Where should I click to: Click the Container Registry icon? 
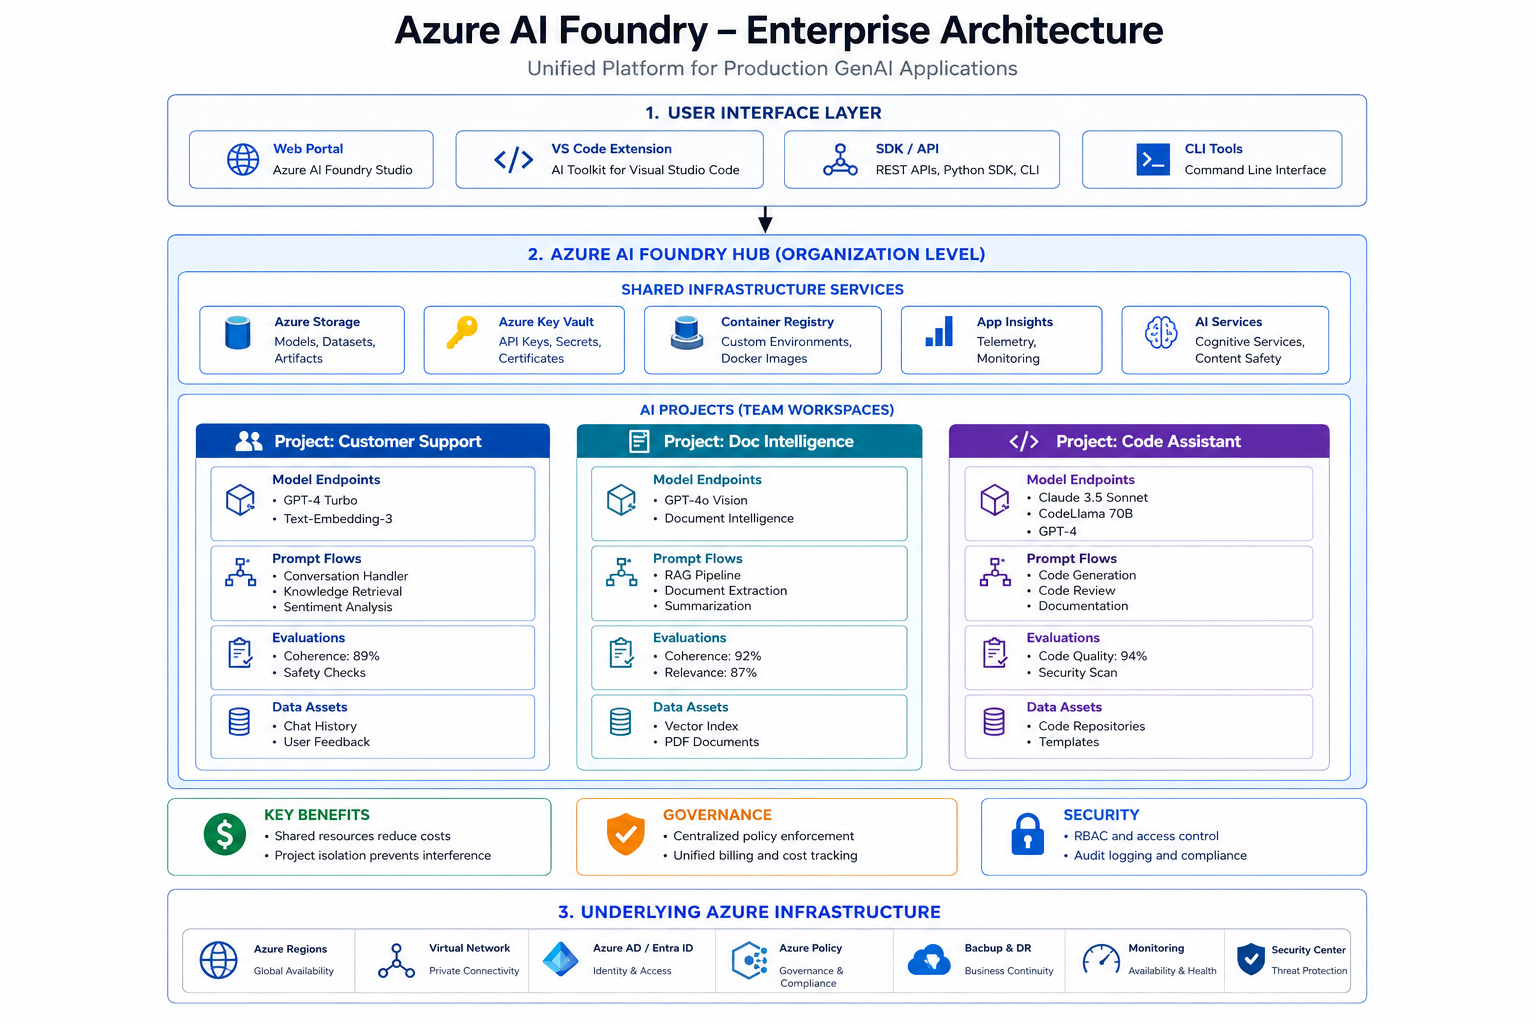pos(687,333)
